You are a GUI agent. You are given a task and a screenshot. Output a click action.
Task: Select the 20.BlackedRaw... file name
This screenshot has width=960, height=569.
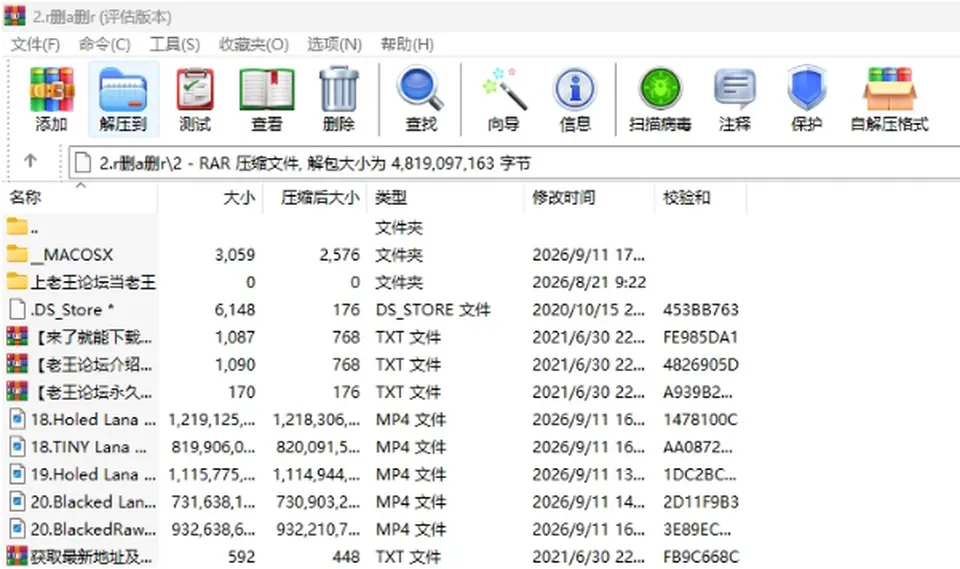point(93,529)
